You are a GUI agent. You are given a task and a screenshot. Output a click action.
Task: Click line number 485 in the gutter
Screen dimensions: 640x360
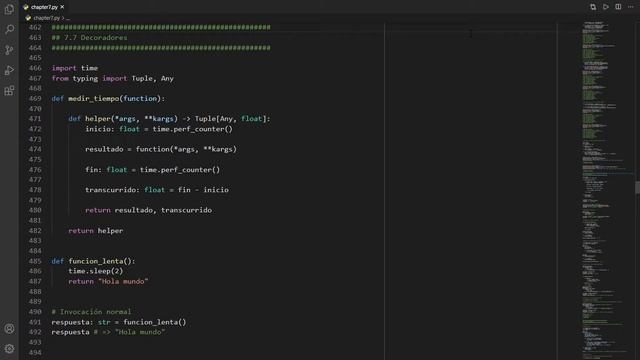pos(35,261)
